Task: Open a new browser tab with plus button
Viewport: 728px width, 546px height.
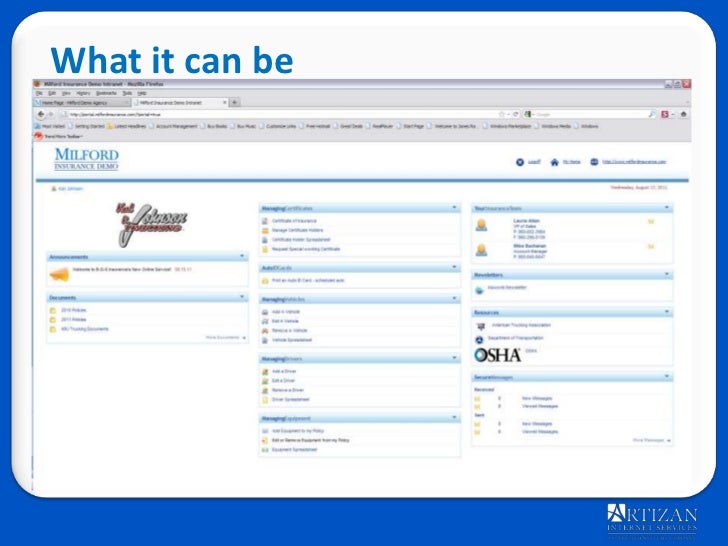Action: click(x=235, y=103)
